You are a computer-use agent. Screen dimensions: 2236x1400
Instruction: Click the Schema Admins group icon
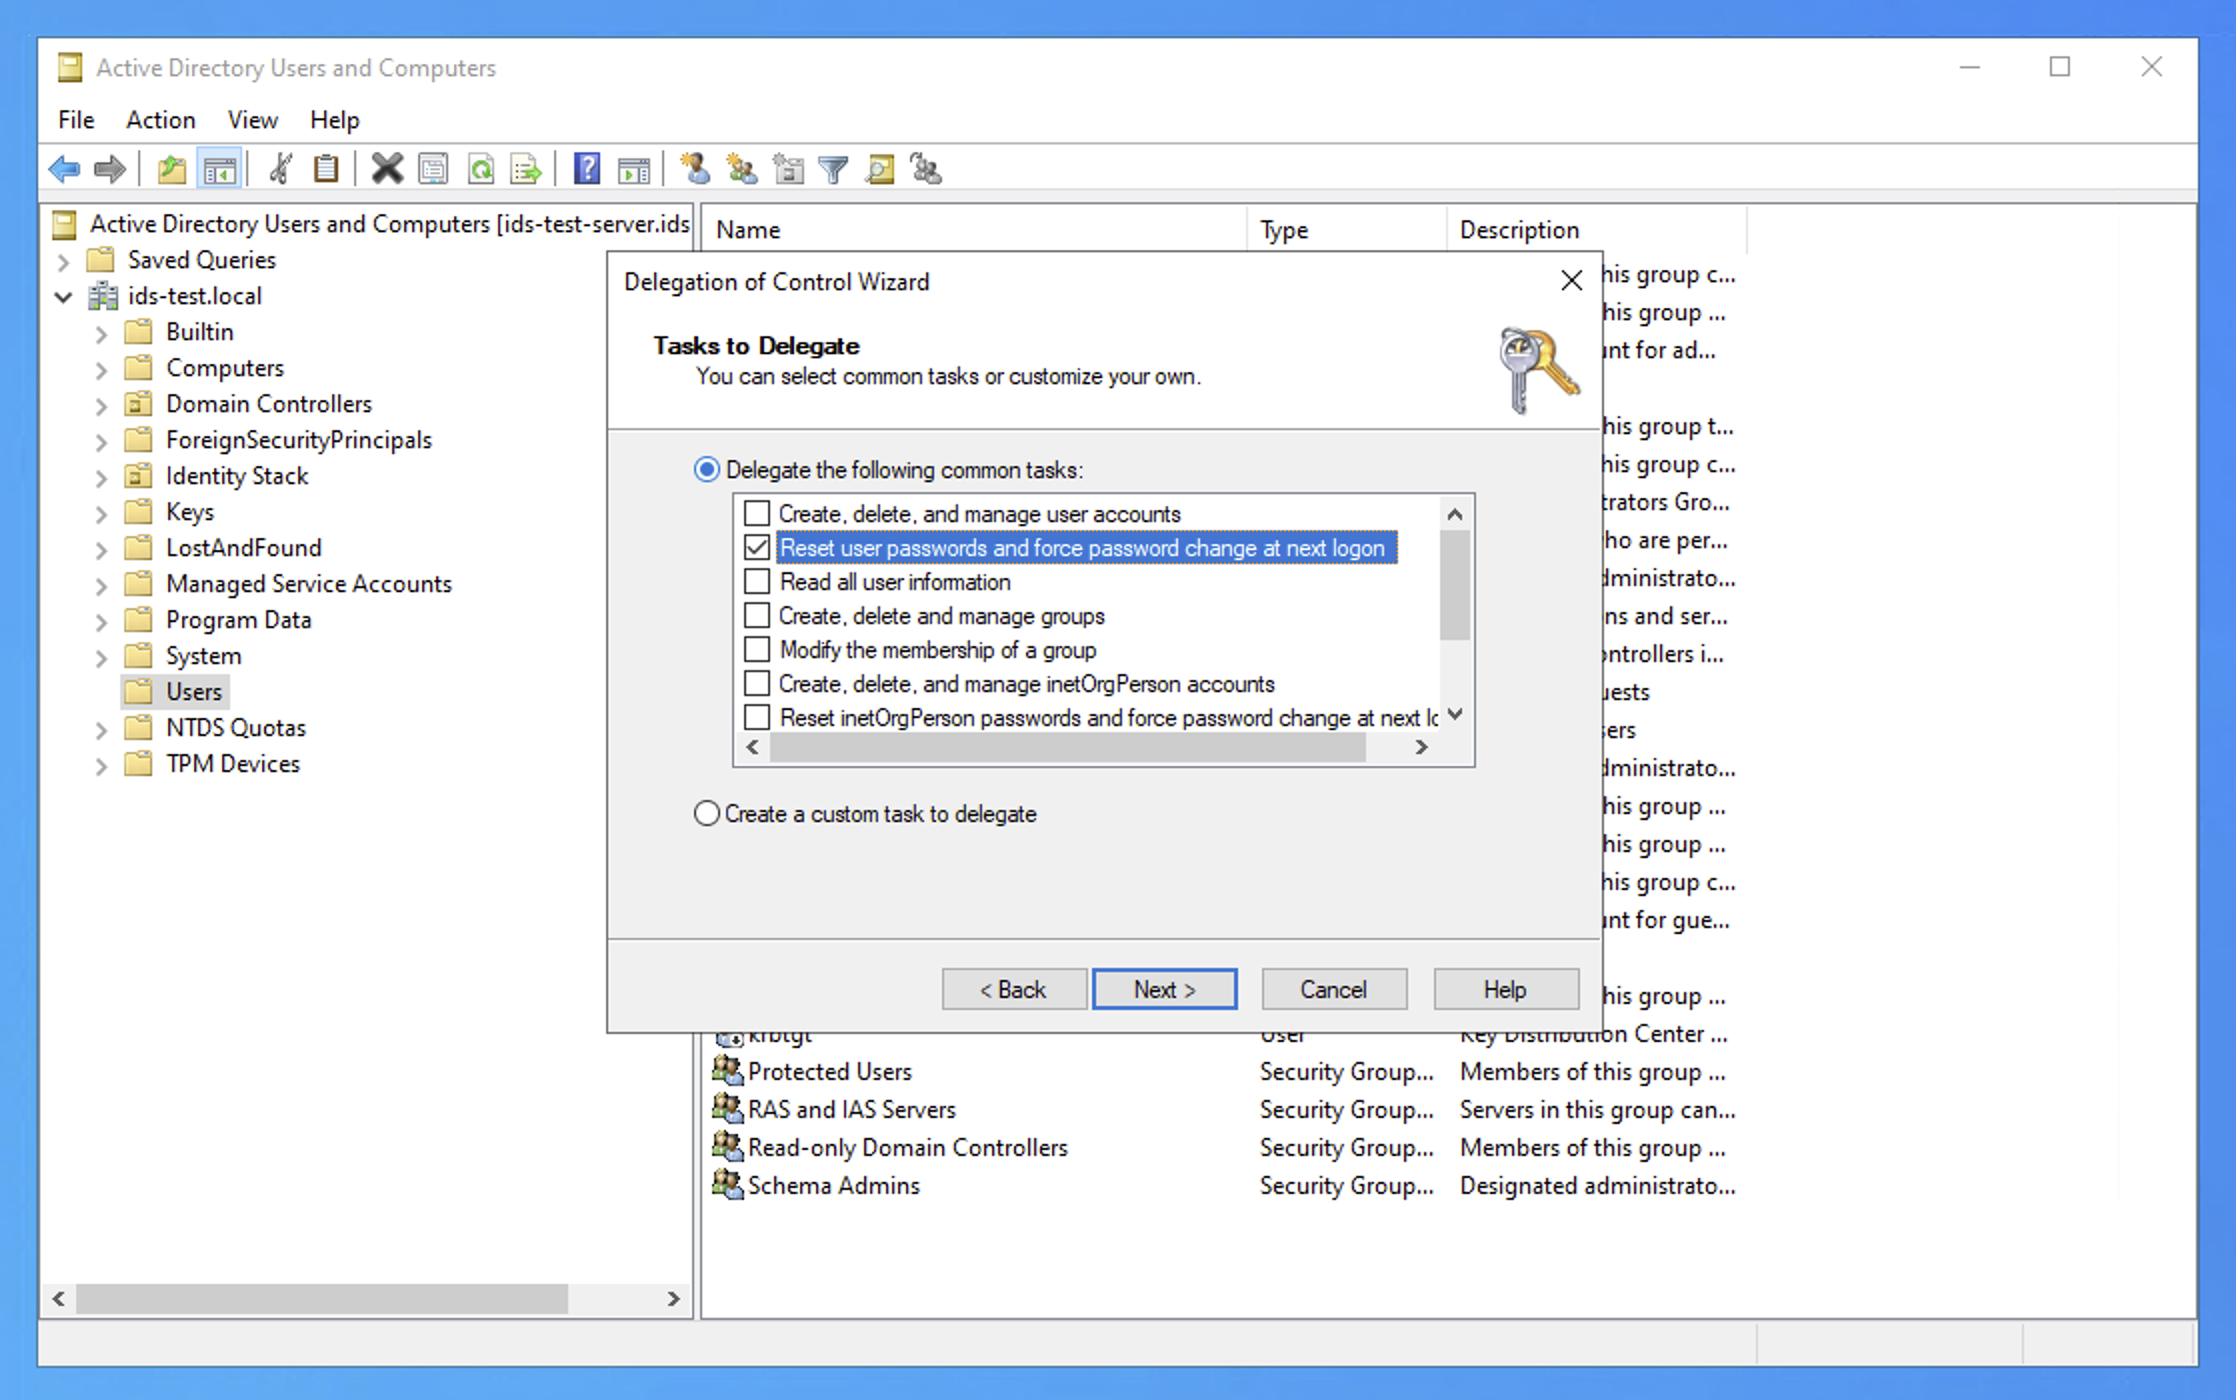click(727, 1185)
